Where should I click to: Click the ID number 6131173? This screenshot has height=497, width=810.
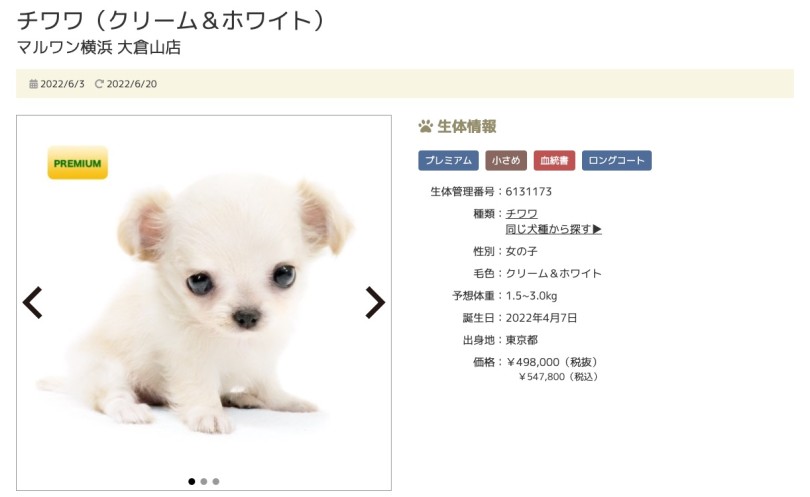(528, 192)
